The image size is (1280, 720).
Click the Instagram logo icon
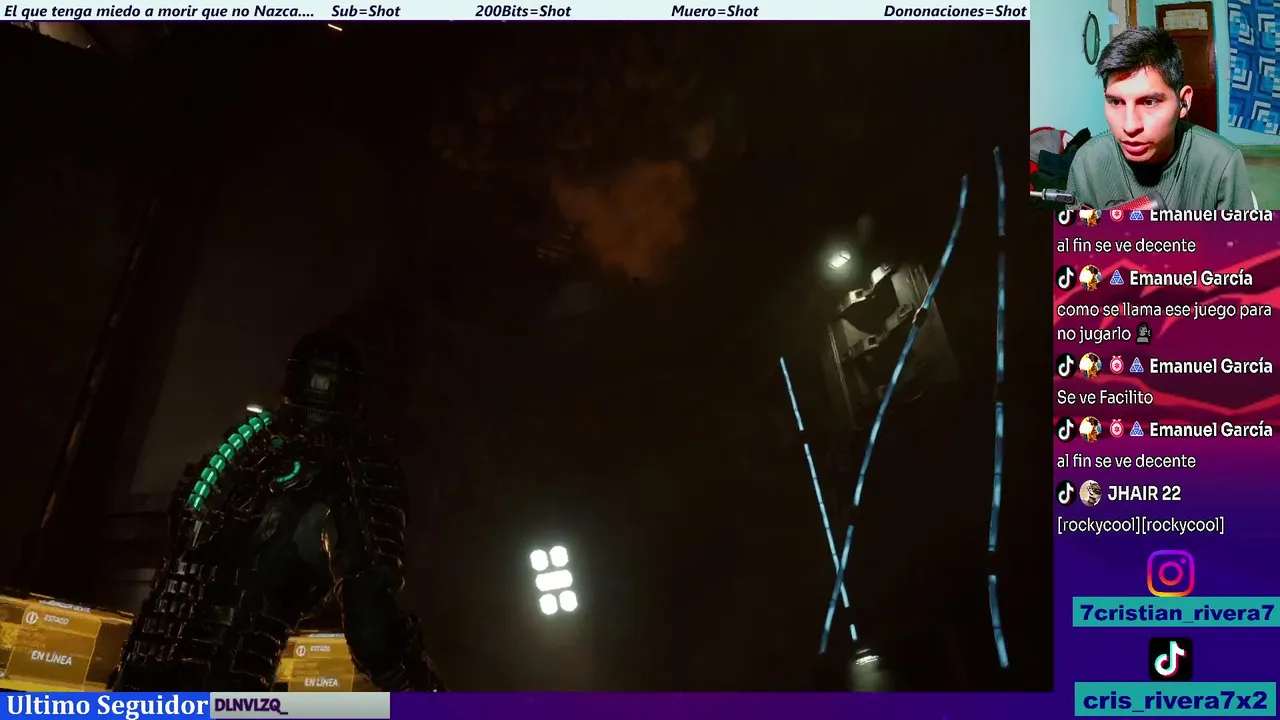coord(1170,574)
